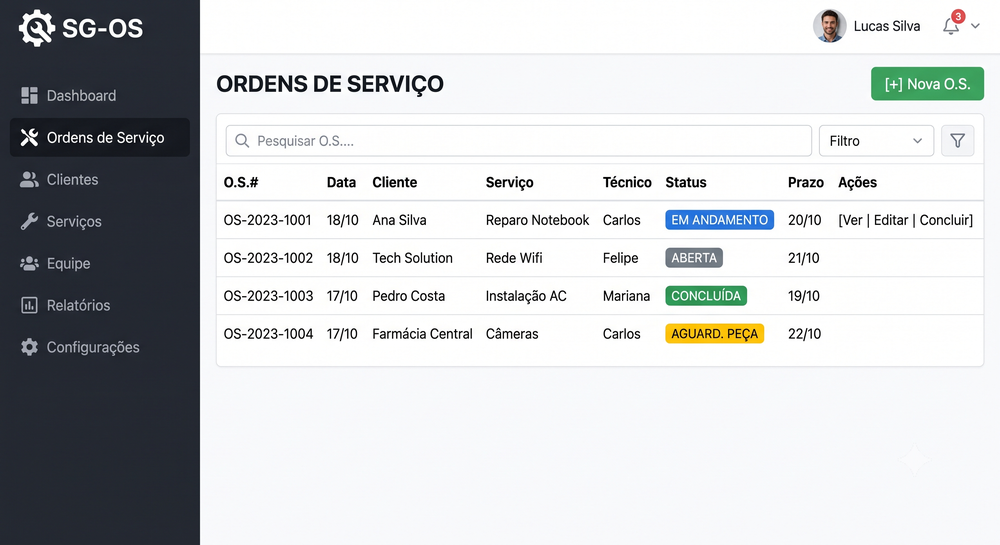Viewport: 1000px width, 545px height.
Task: Open Configurações menu item
Action: 100,347
